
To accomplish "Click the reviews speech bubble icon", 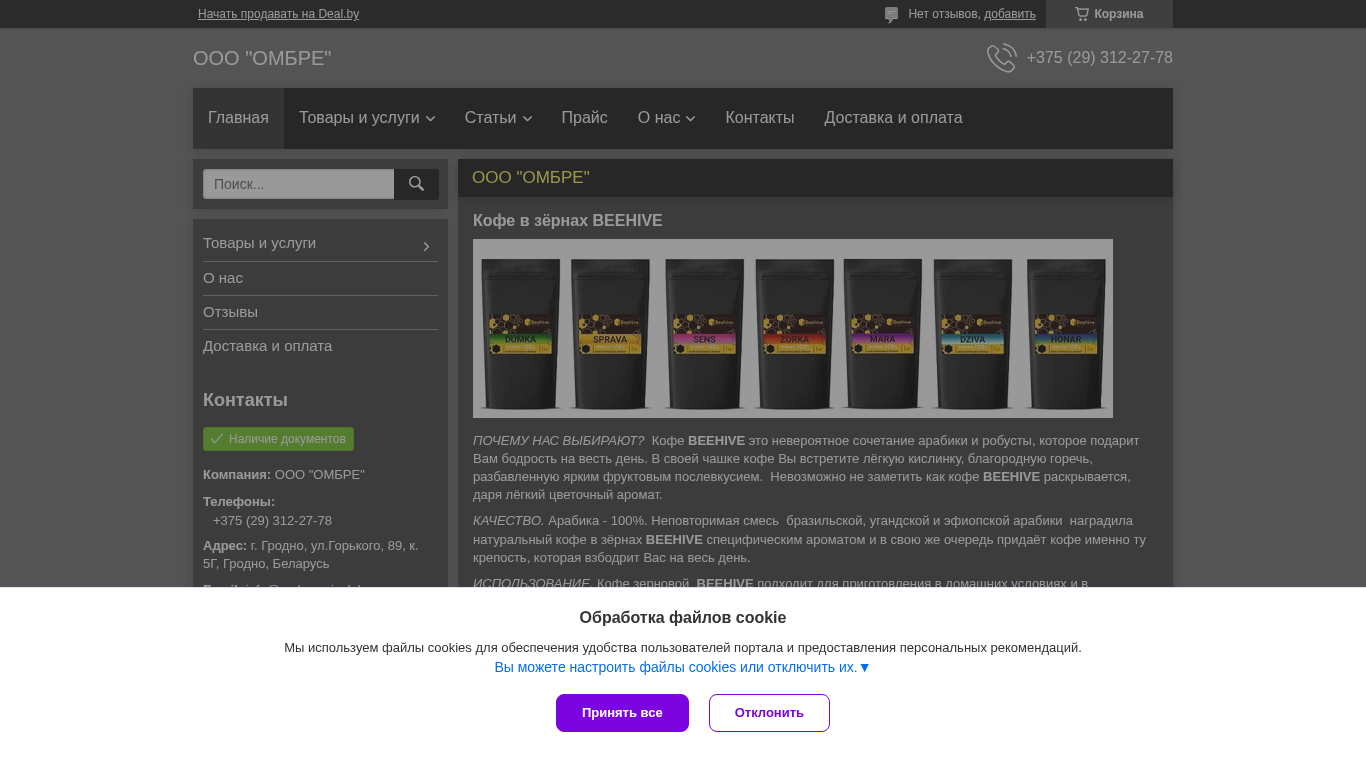I will 891,15.
